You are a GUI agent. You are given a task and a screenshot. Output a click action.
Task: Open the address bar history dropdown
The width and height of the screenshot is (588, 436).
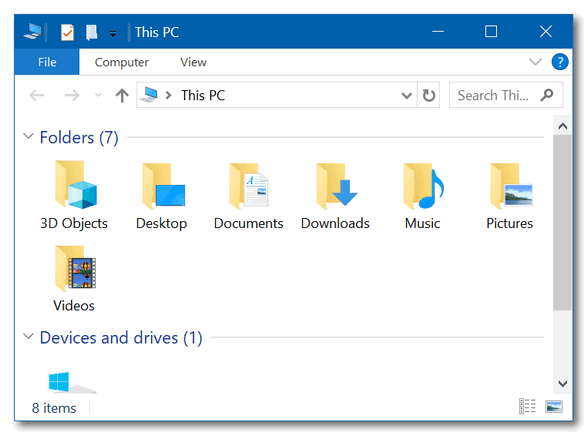(406, 96)
